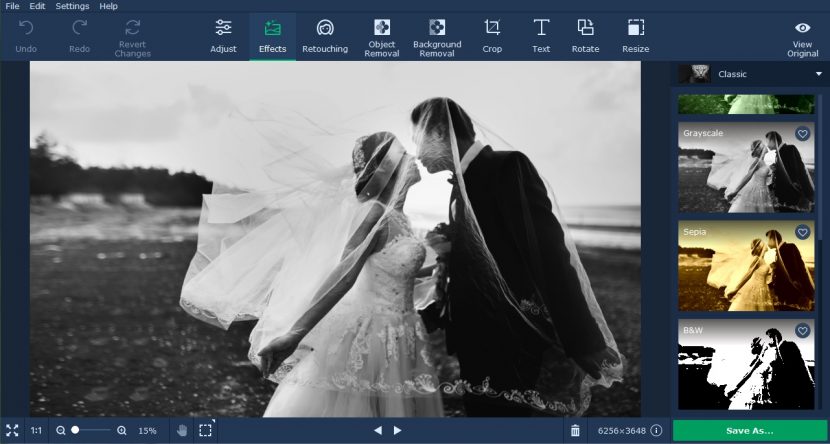Choose the Background Removal tool

[437, 36]
